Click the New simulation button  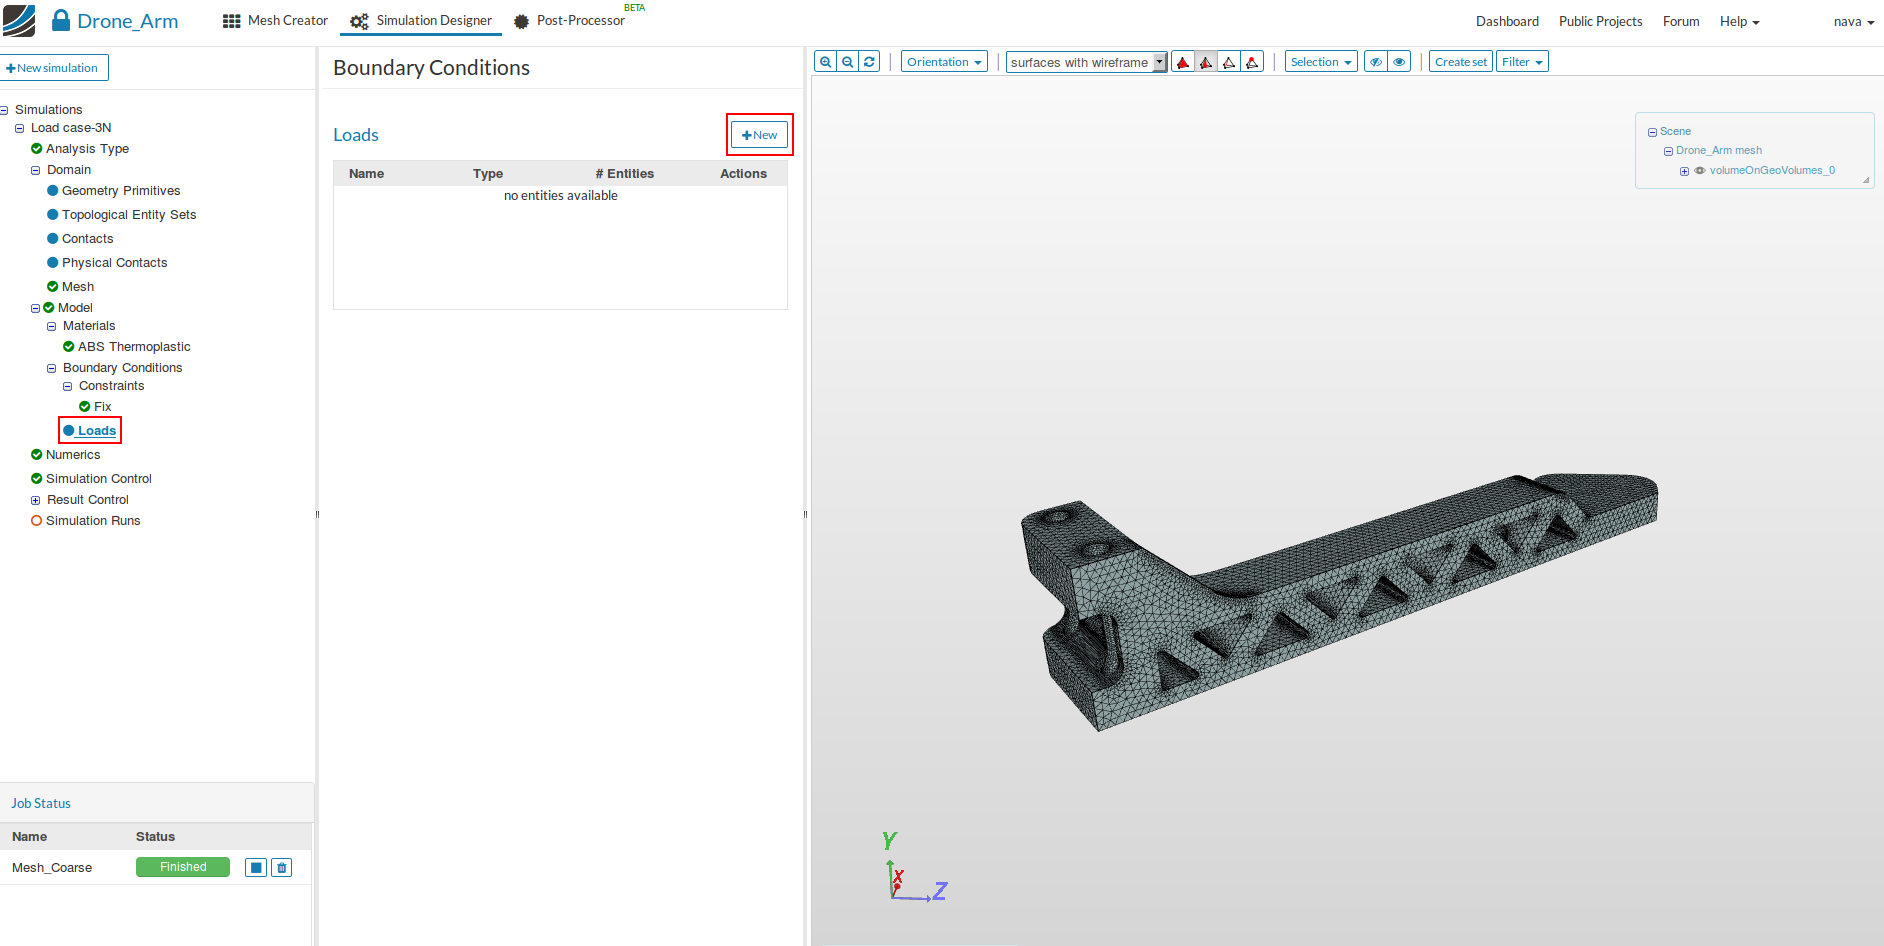(x=53, y=68)
